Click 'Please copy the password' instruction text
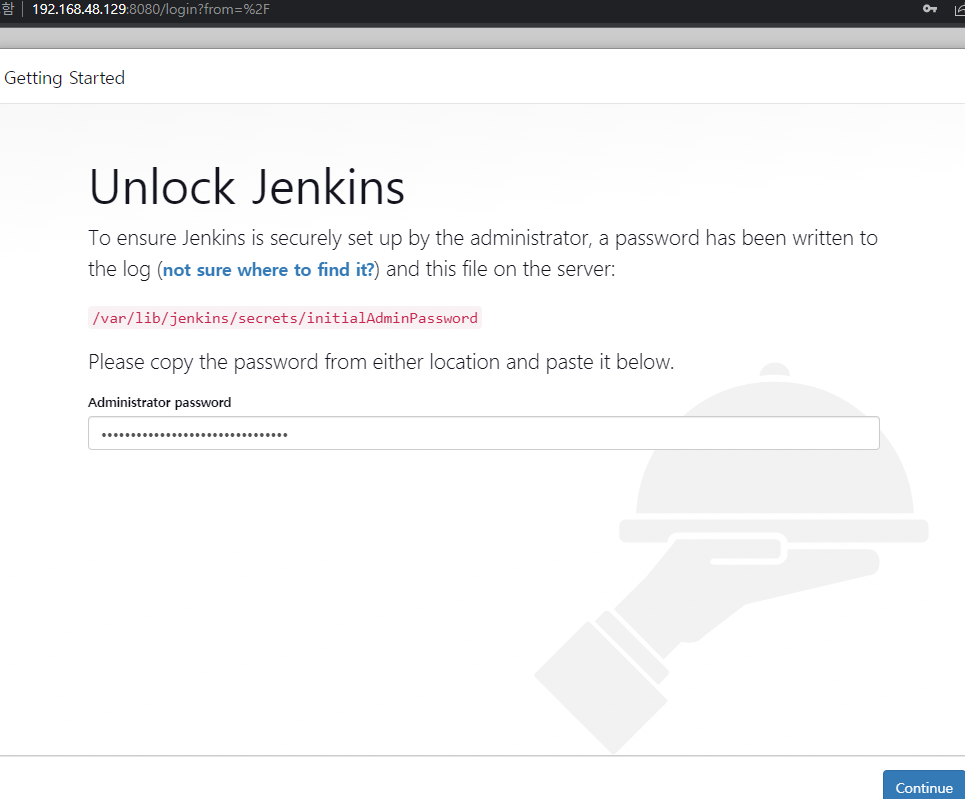The width and height of the screenshot is (965, 799). 381,362
